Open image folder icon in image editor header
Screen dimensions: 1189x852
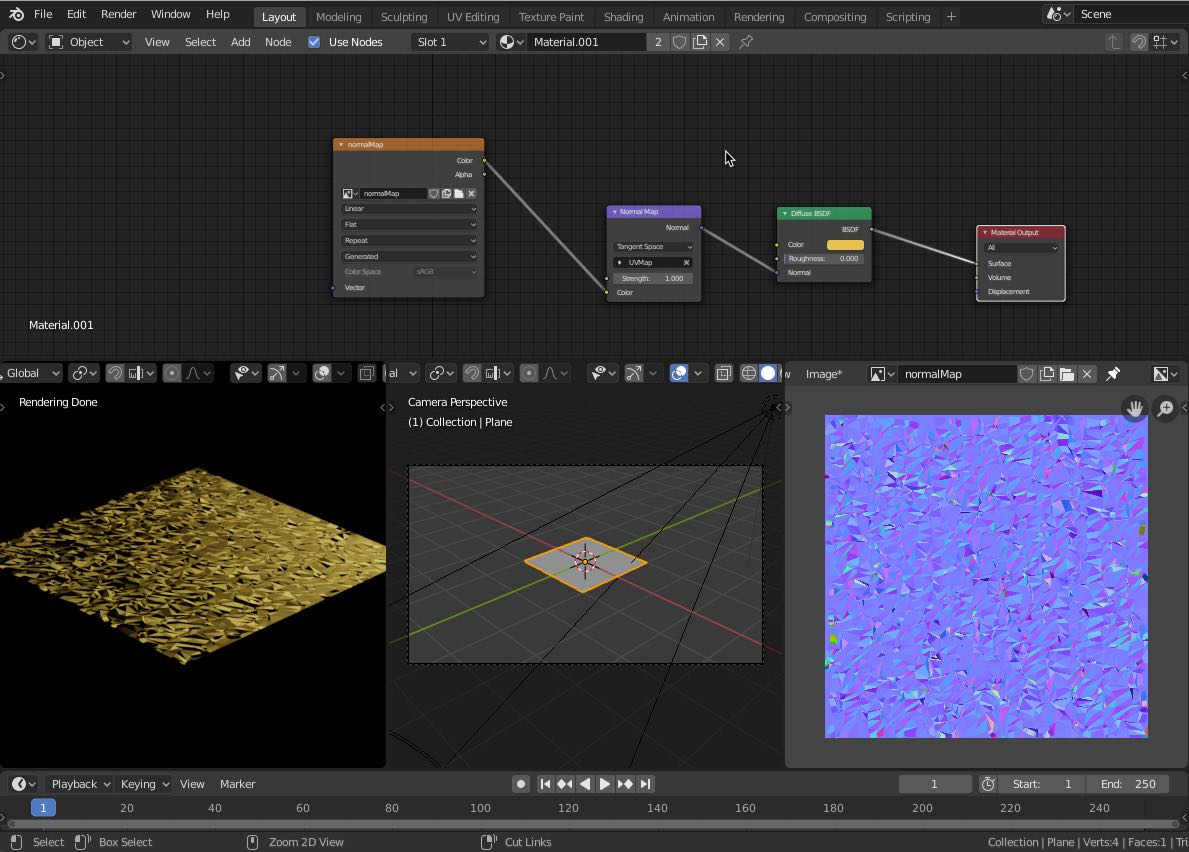1067,374
